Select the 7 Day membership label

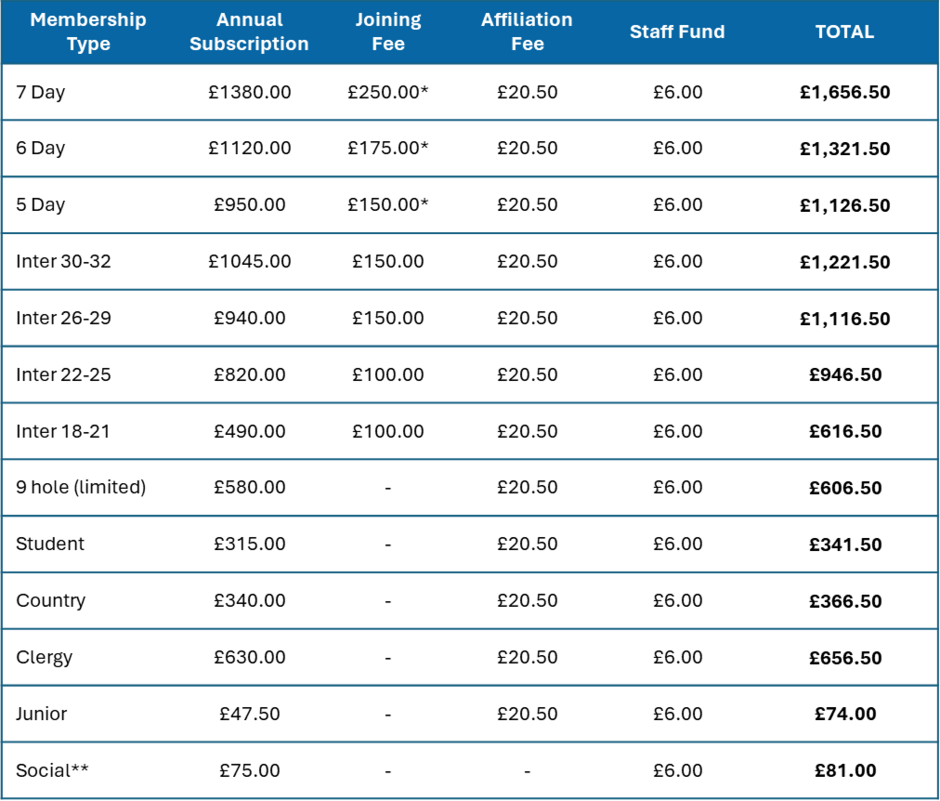(41, 92)
